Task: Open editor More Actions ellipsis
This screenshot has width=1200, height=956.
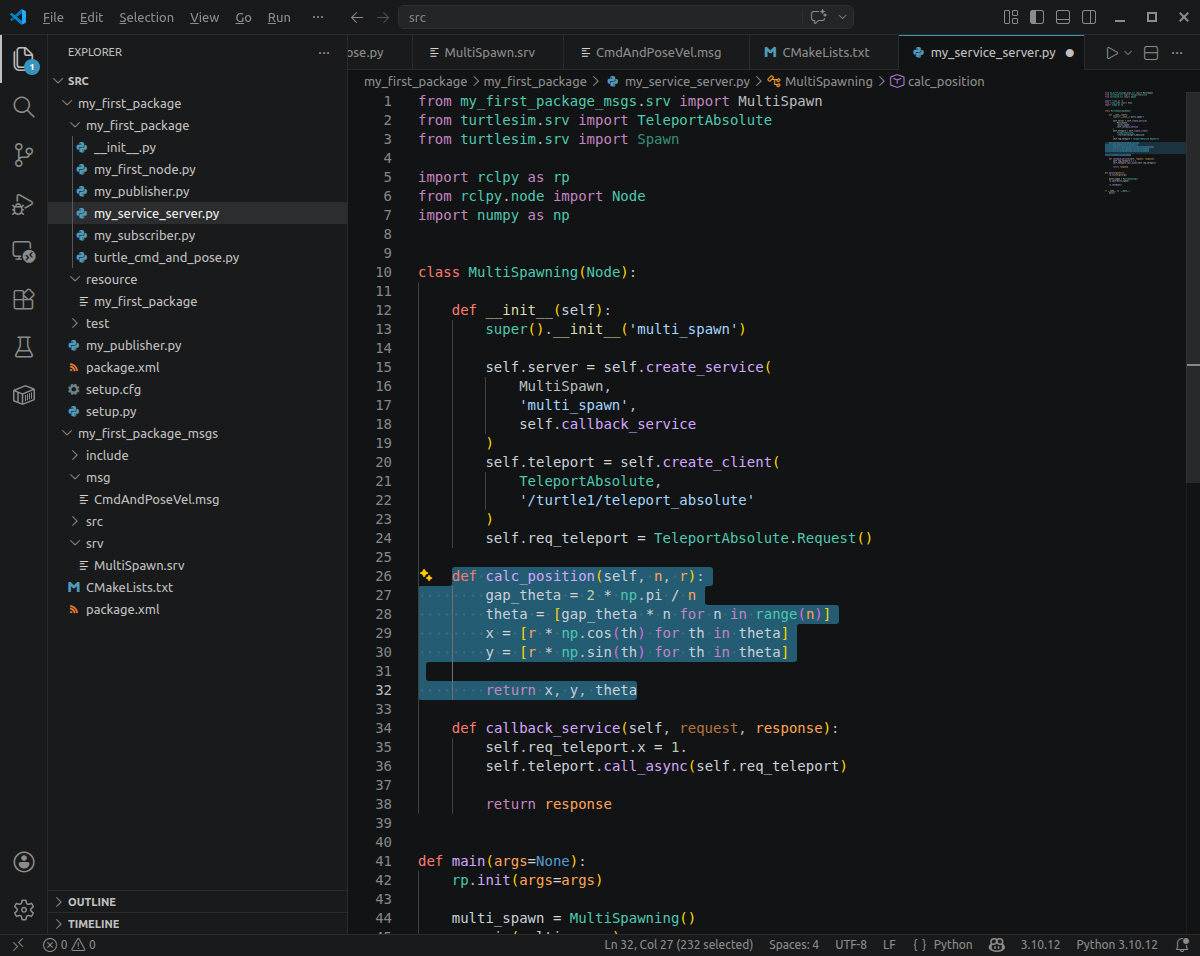Action: coord(1179,53)
